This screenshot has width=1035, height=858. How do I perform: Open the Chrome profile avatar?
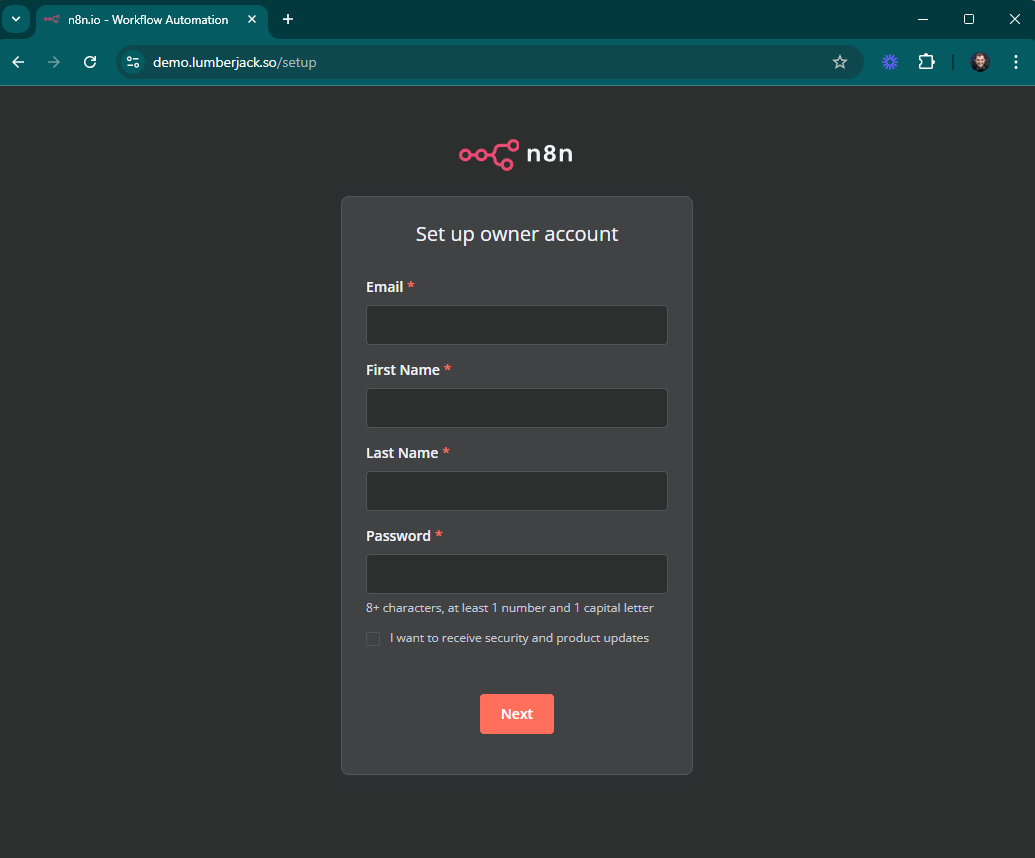(980, 62)
